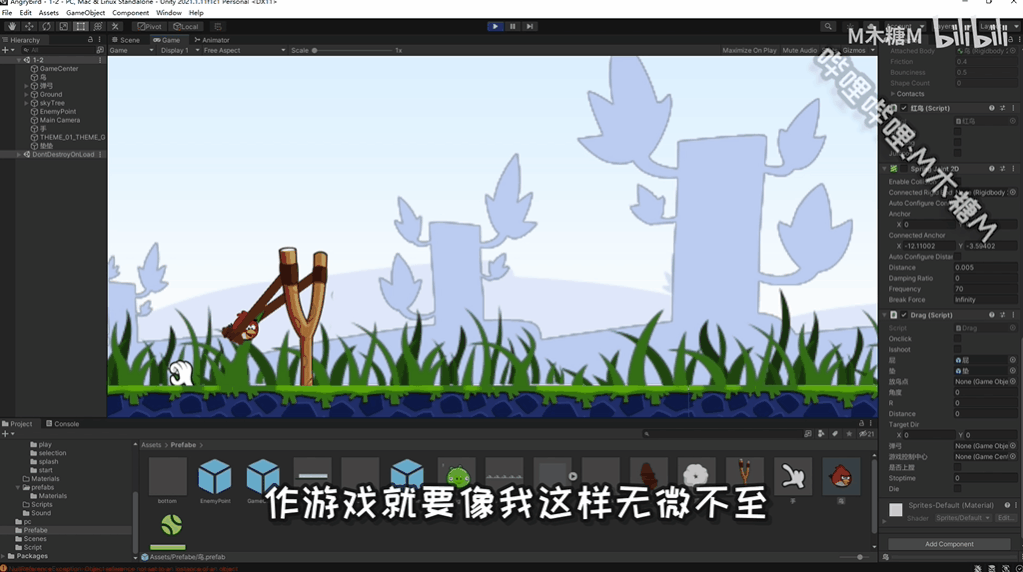Image resolution: width=1023 pixels, height=572 pixels.
Task: Open the Window menu
Action: pyautogui.click(x=169, y=12)
